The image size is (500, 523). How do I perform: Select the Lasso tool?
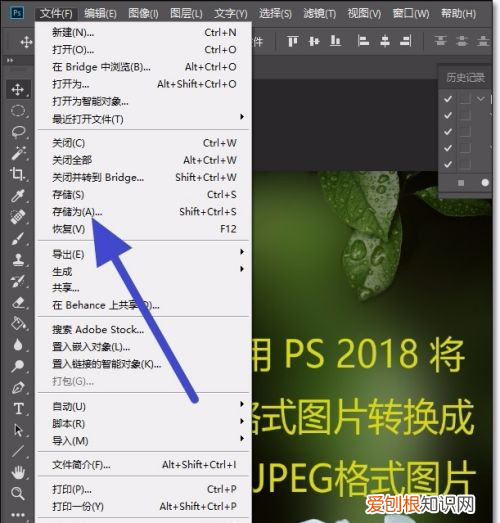[18, 132]
